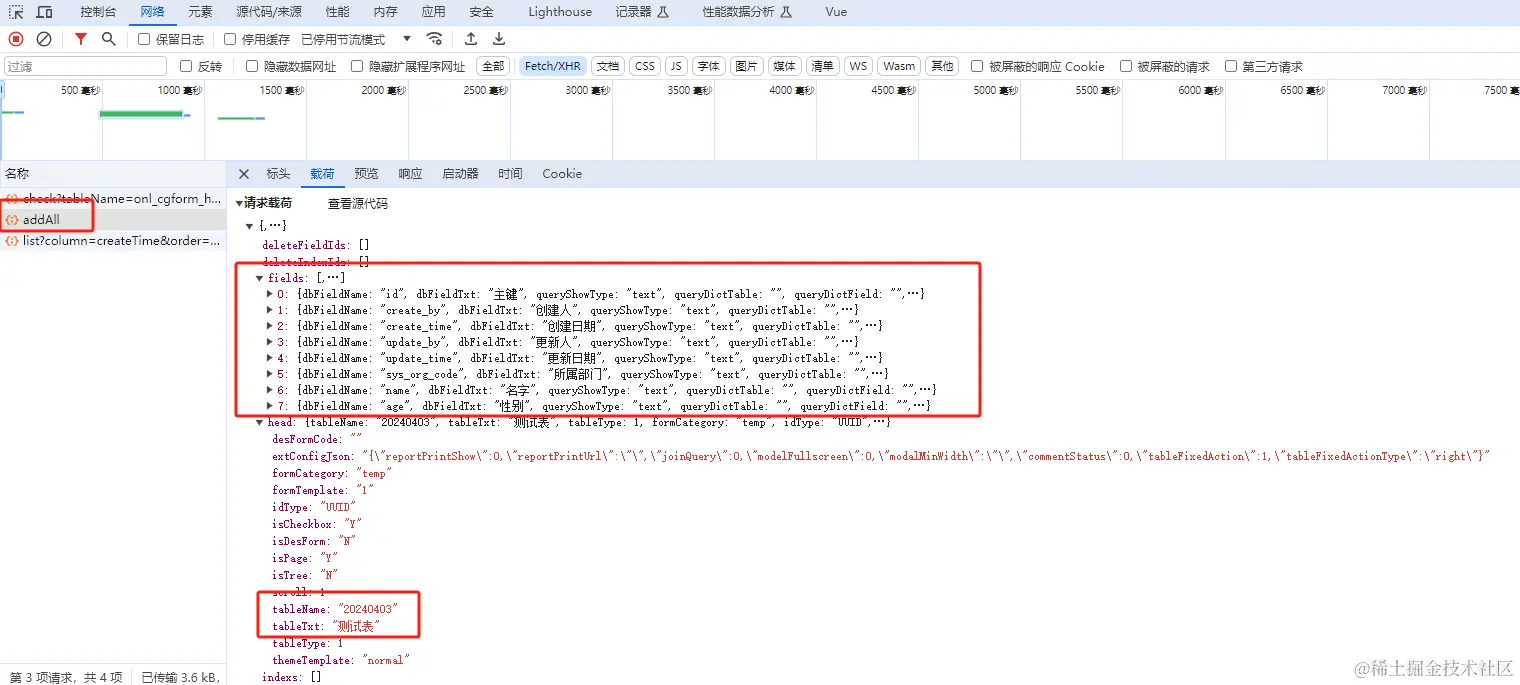The width and height of the screenshot is (1520, 685).
Task: Expand field 1 create_by entry
Action: click(x=270, y=310)
